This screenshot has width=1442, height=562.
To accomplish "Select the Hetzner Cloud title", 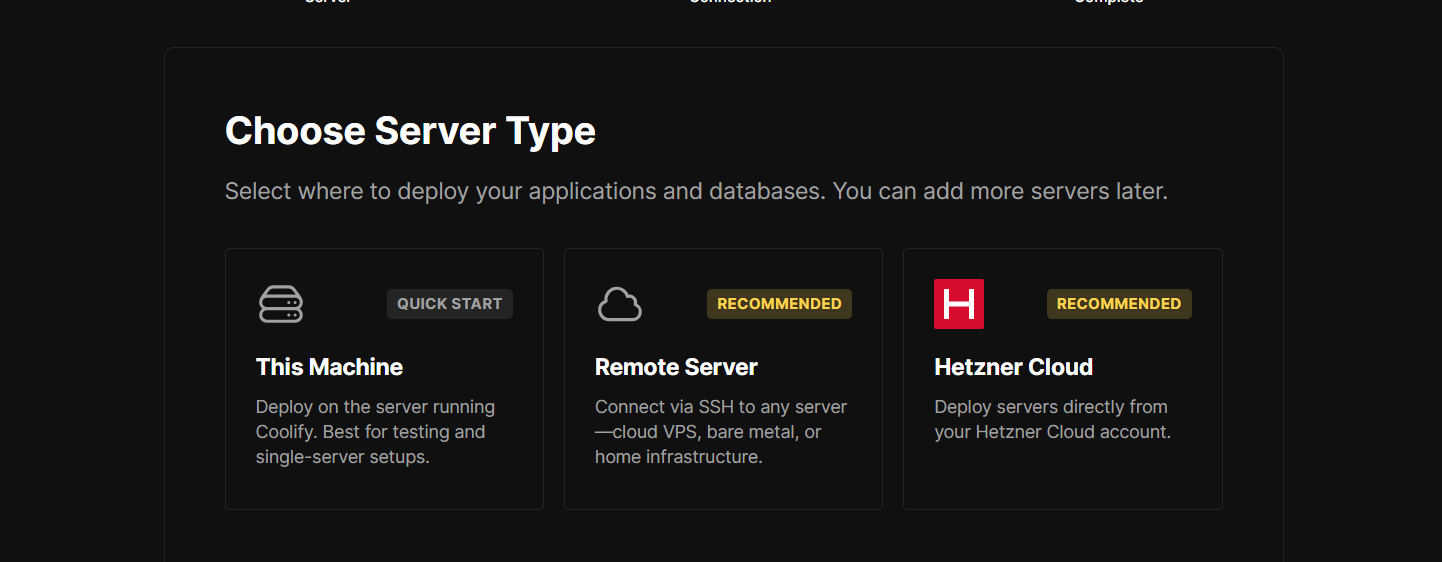I will click(1013, 367).
